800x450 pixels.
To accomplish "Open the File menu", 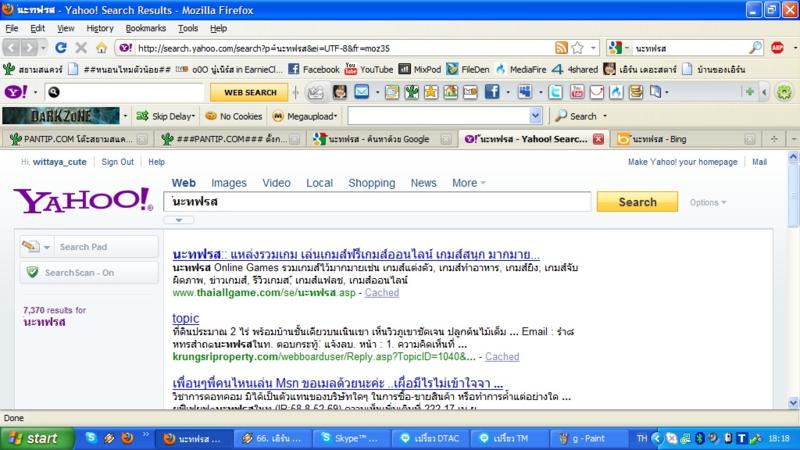I will (12, 29).
